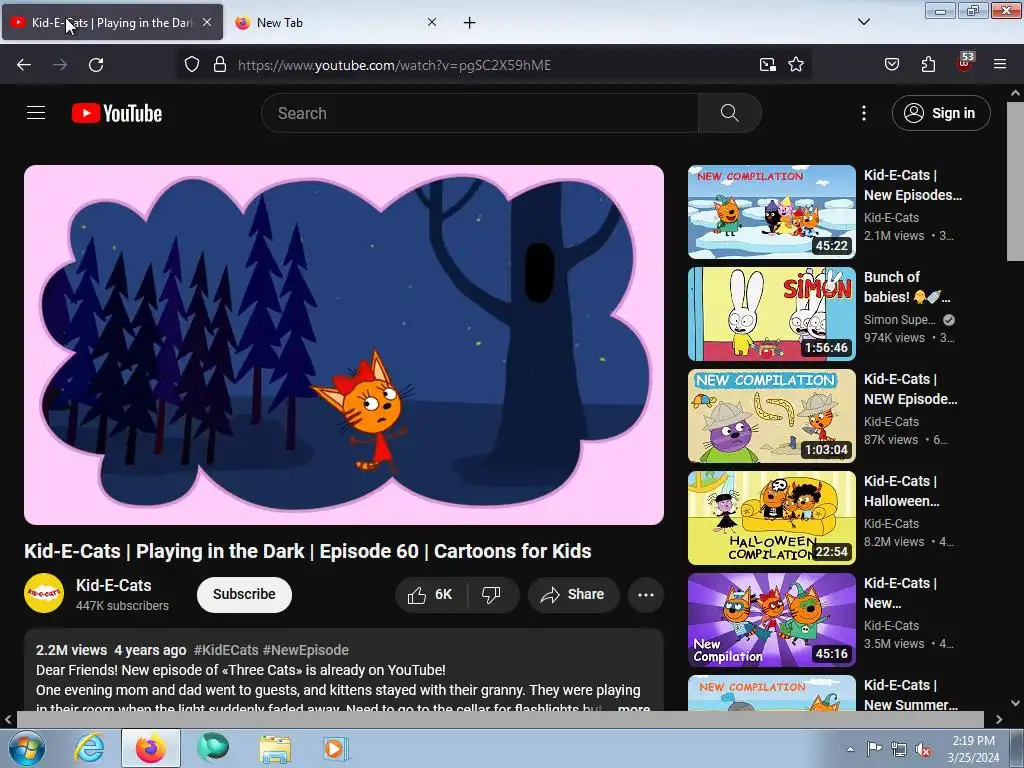The image size is (1024, 768).
Task: Click the 2.2M views text
Action: (71, 650)
